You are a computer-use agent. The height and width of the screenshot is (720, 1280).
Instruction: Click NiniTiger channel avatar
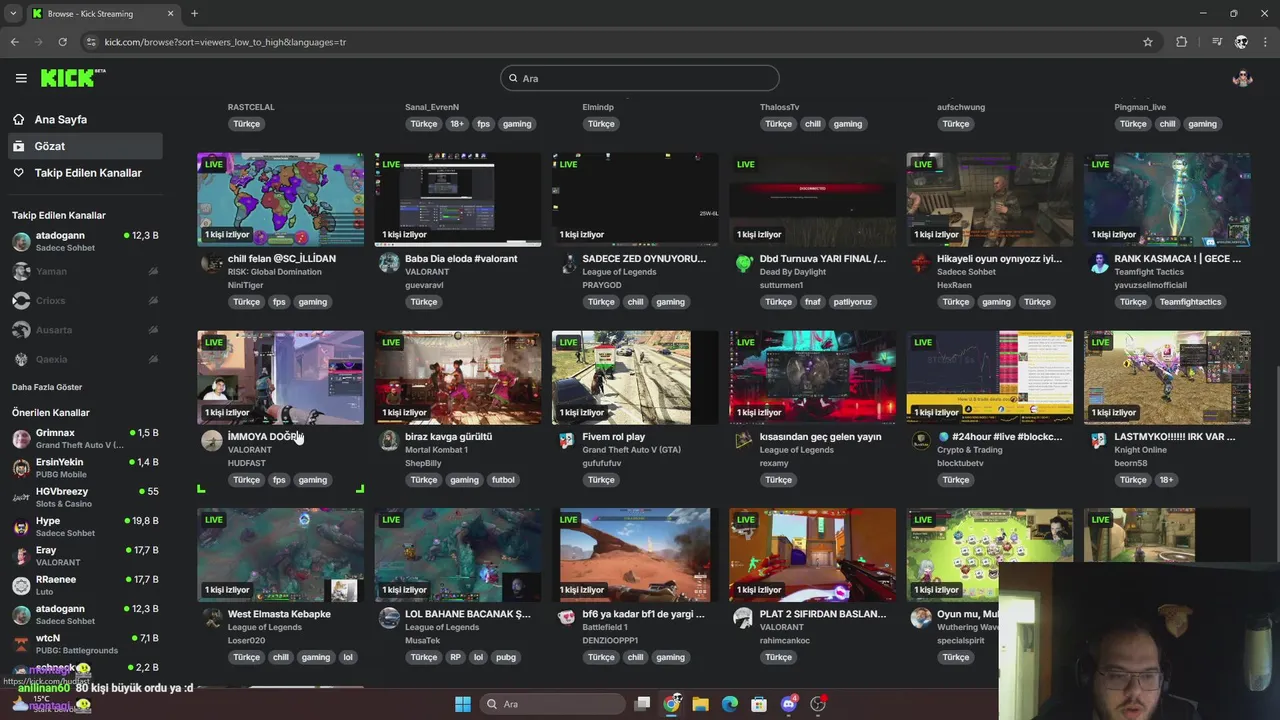pos(212,263)
